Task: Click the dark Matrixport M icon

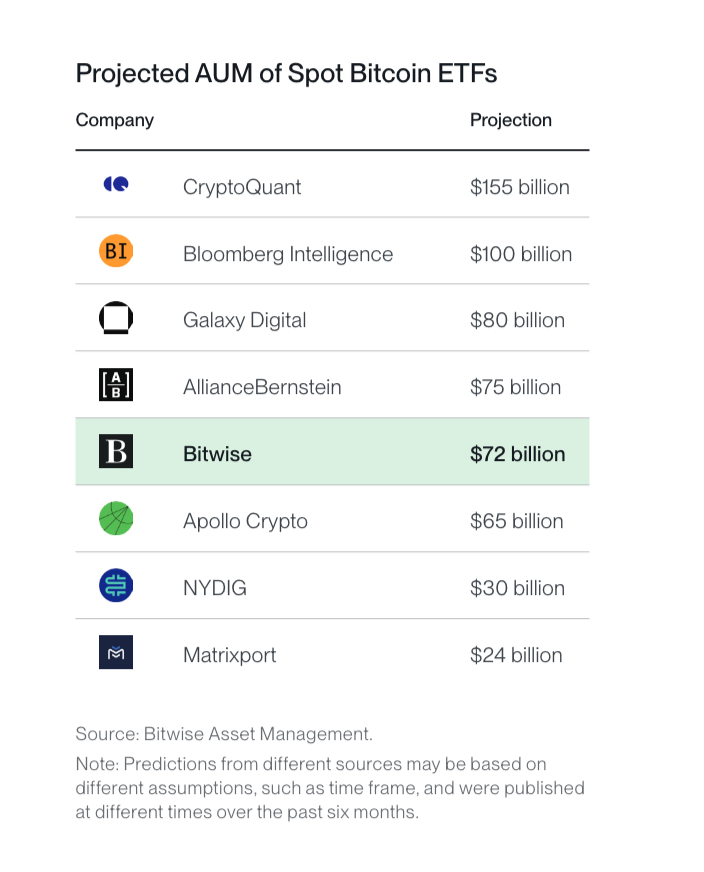Action: point(116,653)
